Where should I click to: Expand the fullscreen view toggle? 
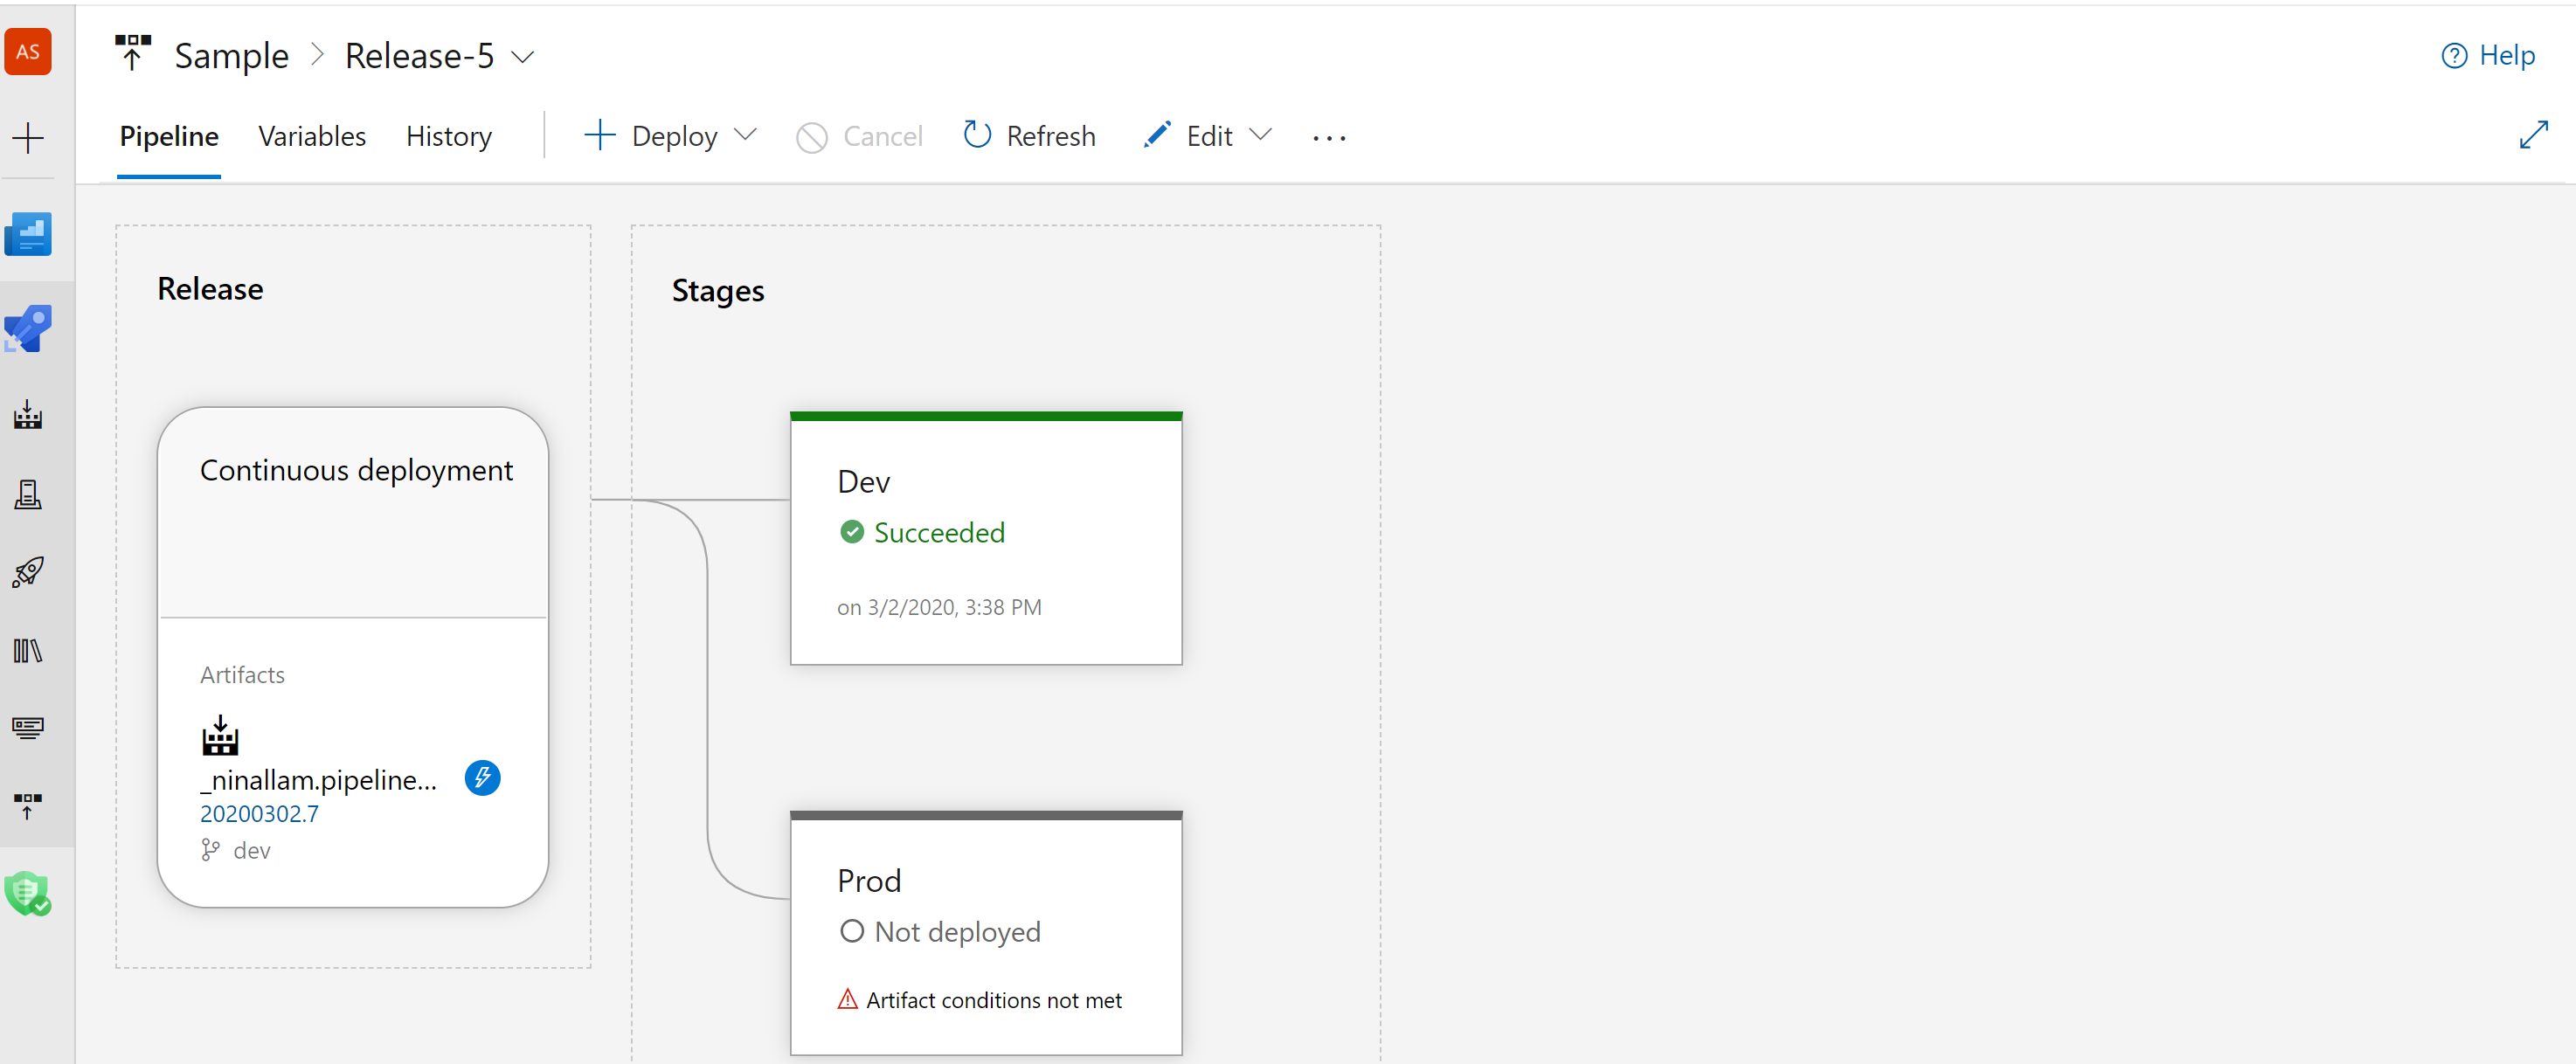click(2535, 136)
